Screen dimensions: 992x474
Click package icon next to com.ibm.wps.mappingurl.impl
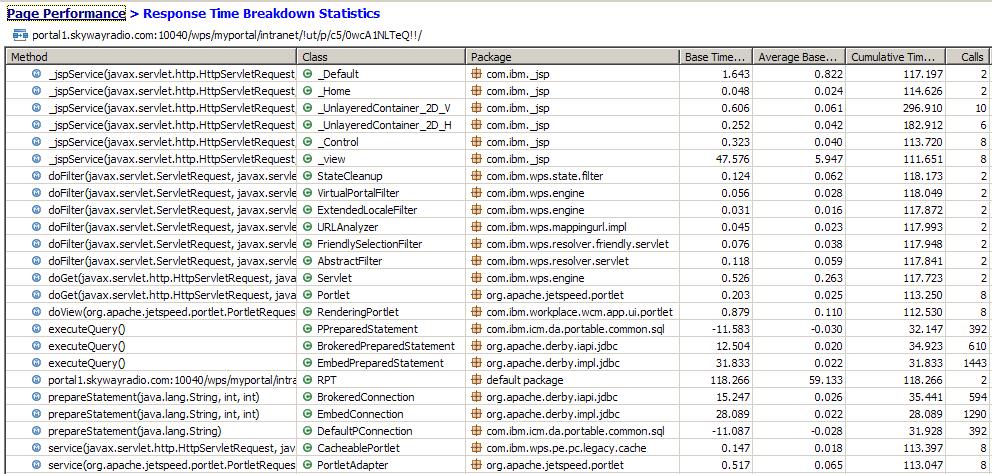476,227
